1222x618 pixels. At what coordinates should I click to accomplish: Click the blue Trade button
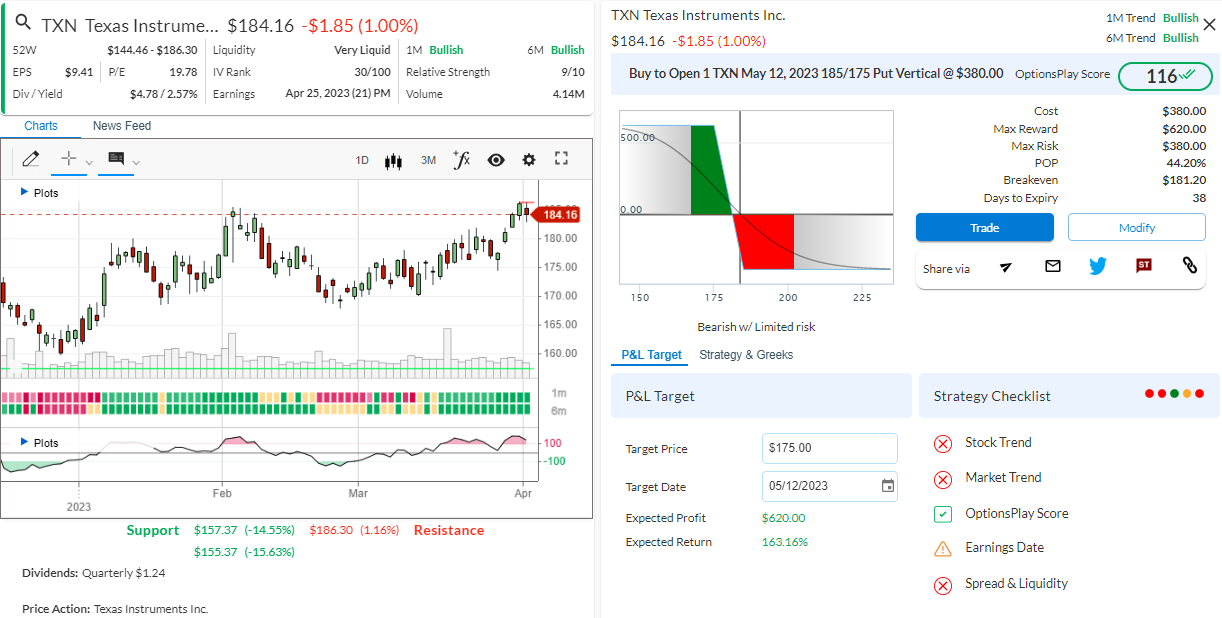[984, 228]
